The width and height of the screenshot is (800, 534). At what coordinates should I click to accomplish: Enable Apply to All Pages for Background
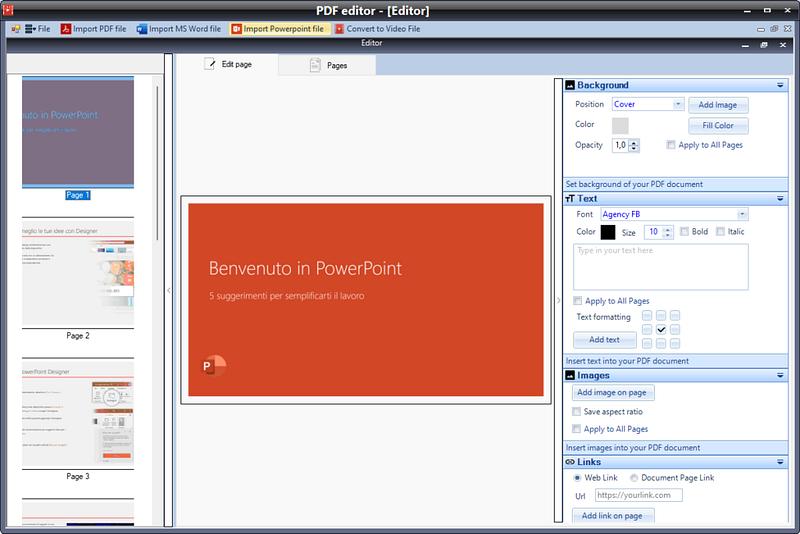point(671,145)
